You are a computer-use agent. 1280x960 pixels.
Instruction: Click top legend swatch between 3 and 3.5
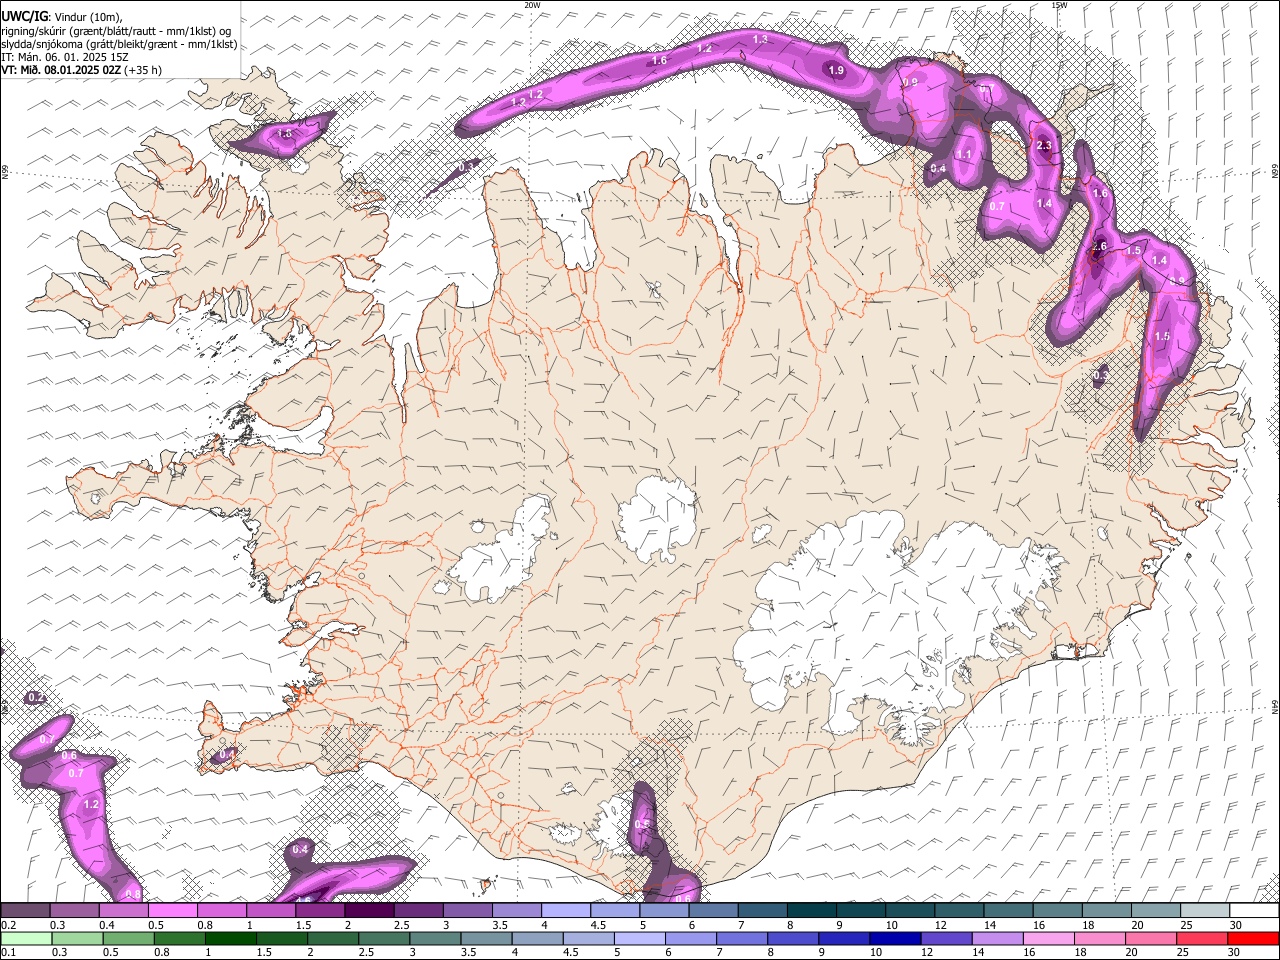(x=468, y=911)
